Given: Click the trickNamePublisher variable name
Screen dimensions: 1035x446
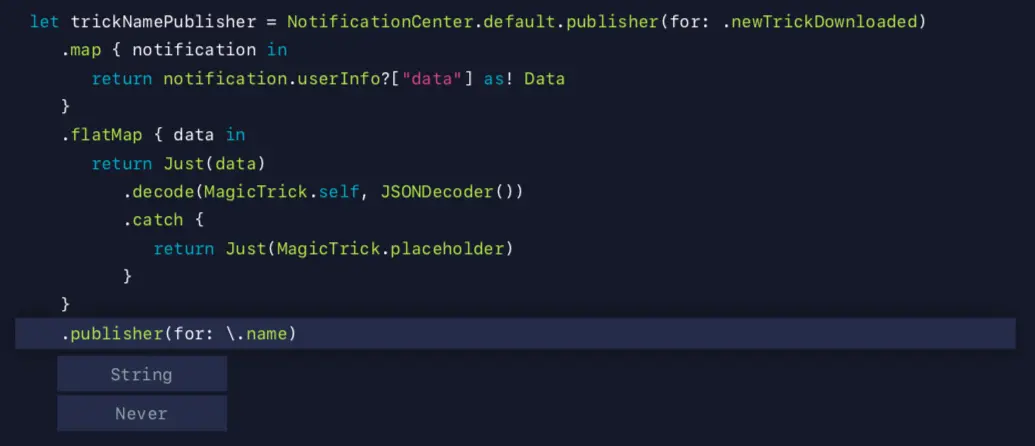Looking at the screenshot, I should point(163,22).
